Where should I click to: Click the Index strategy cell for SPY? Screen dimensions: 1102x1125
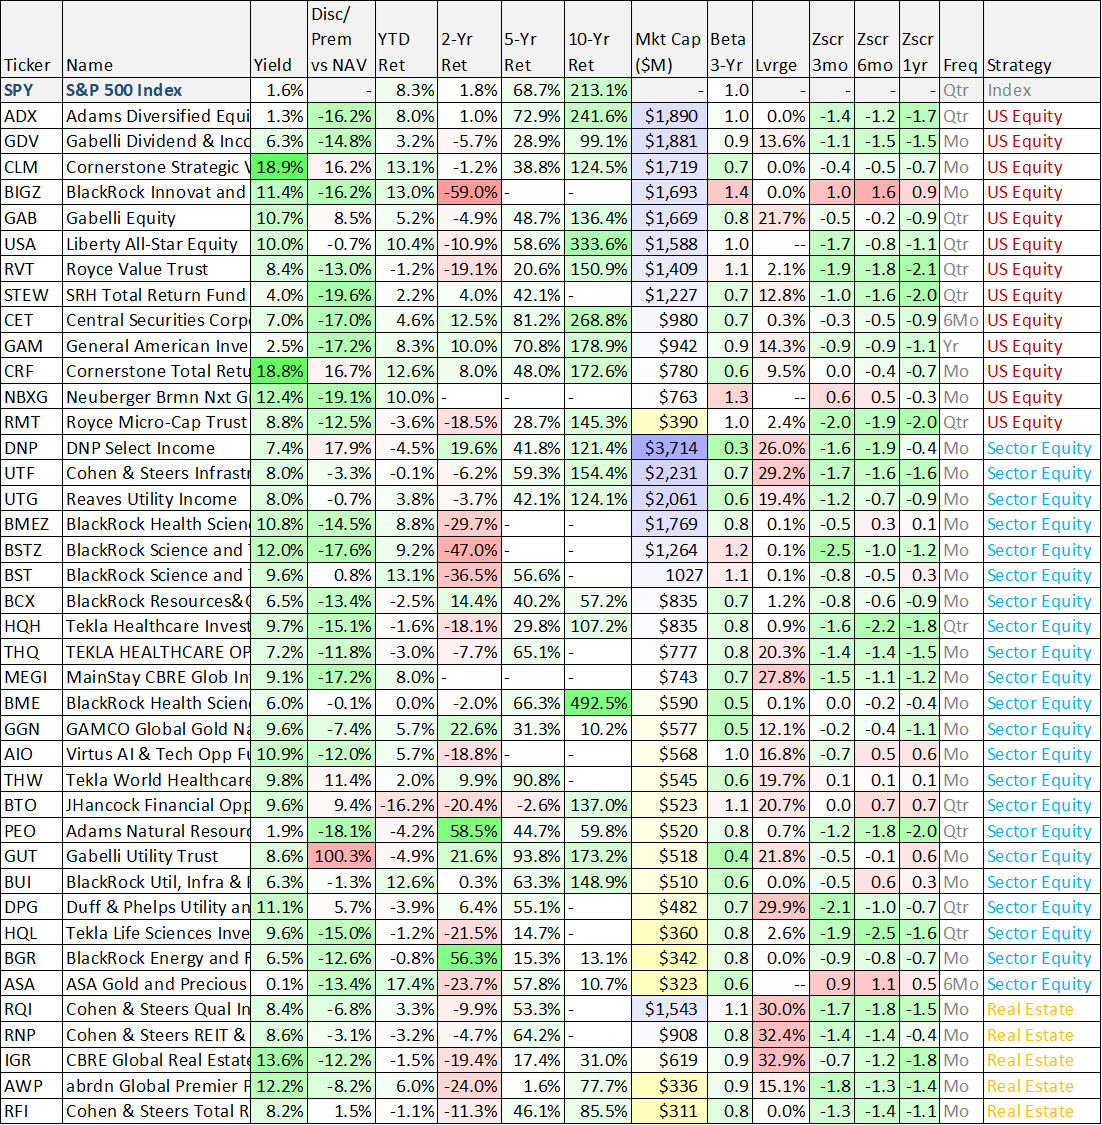(1042, 90)
